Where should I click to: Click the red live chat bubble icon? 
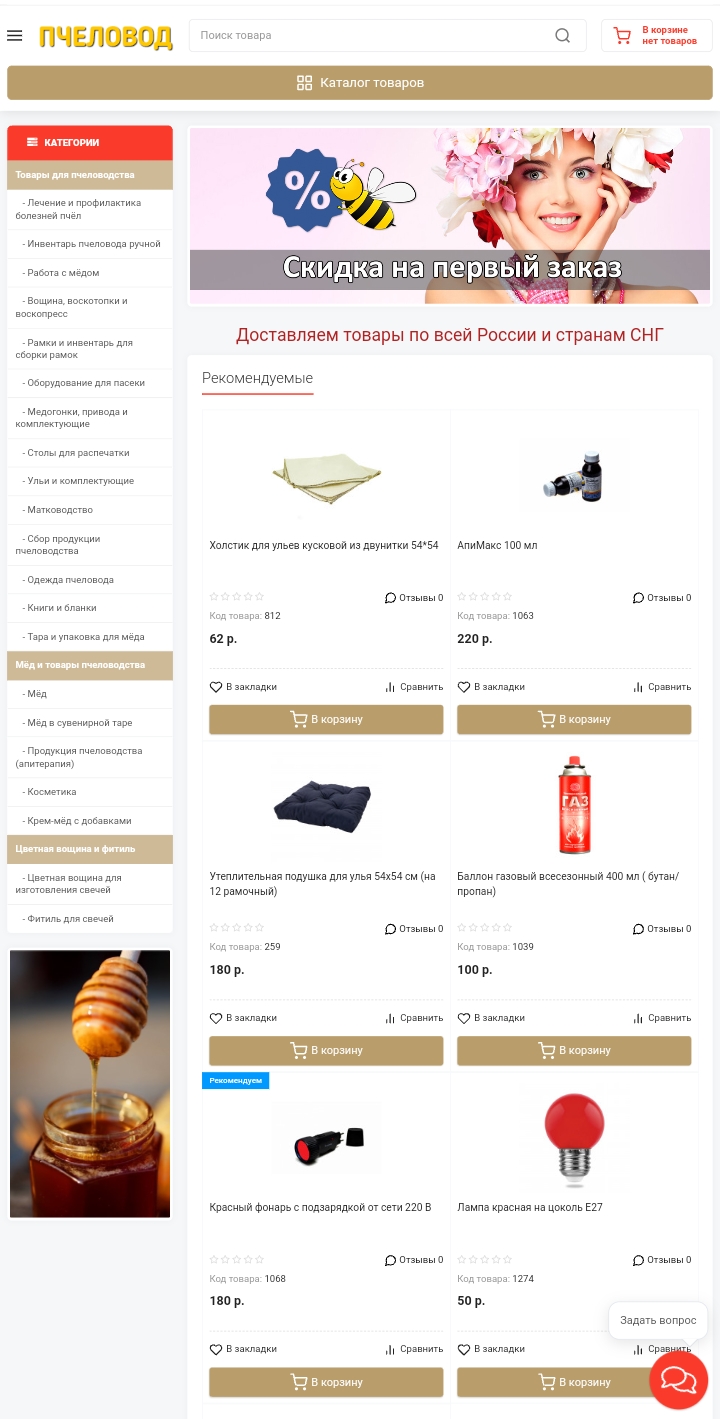[x=678, y=1380]
